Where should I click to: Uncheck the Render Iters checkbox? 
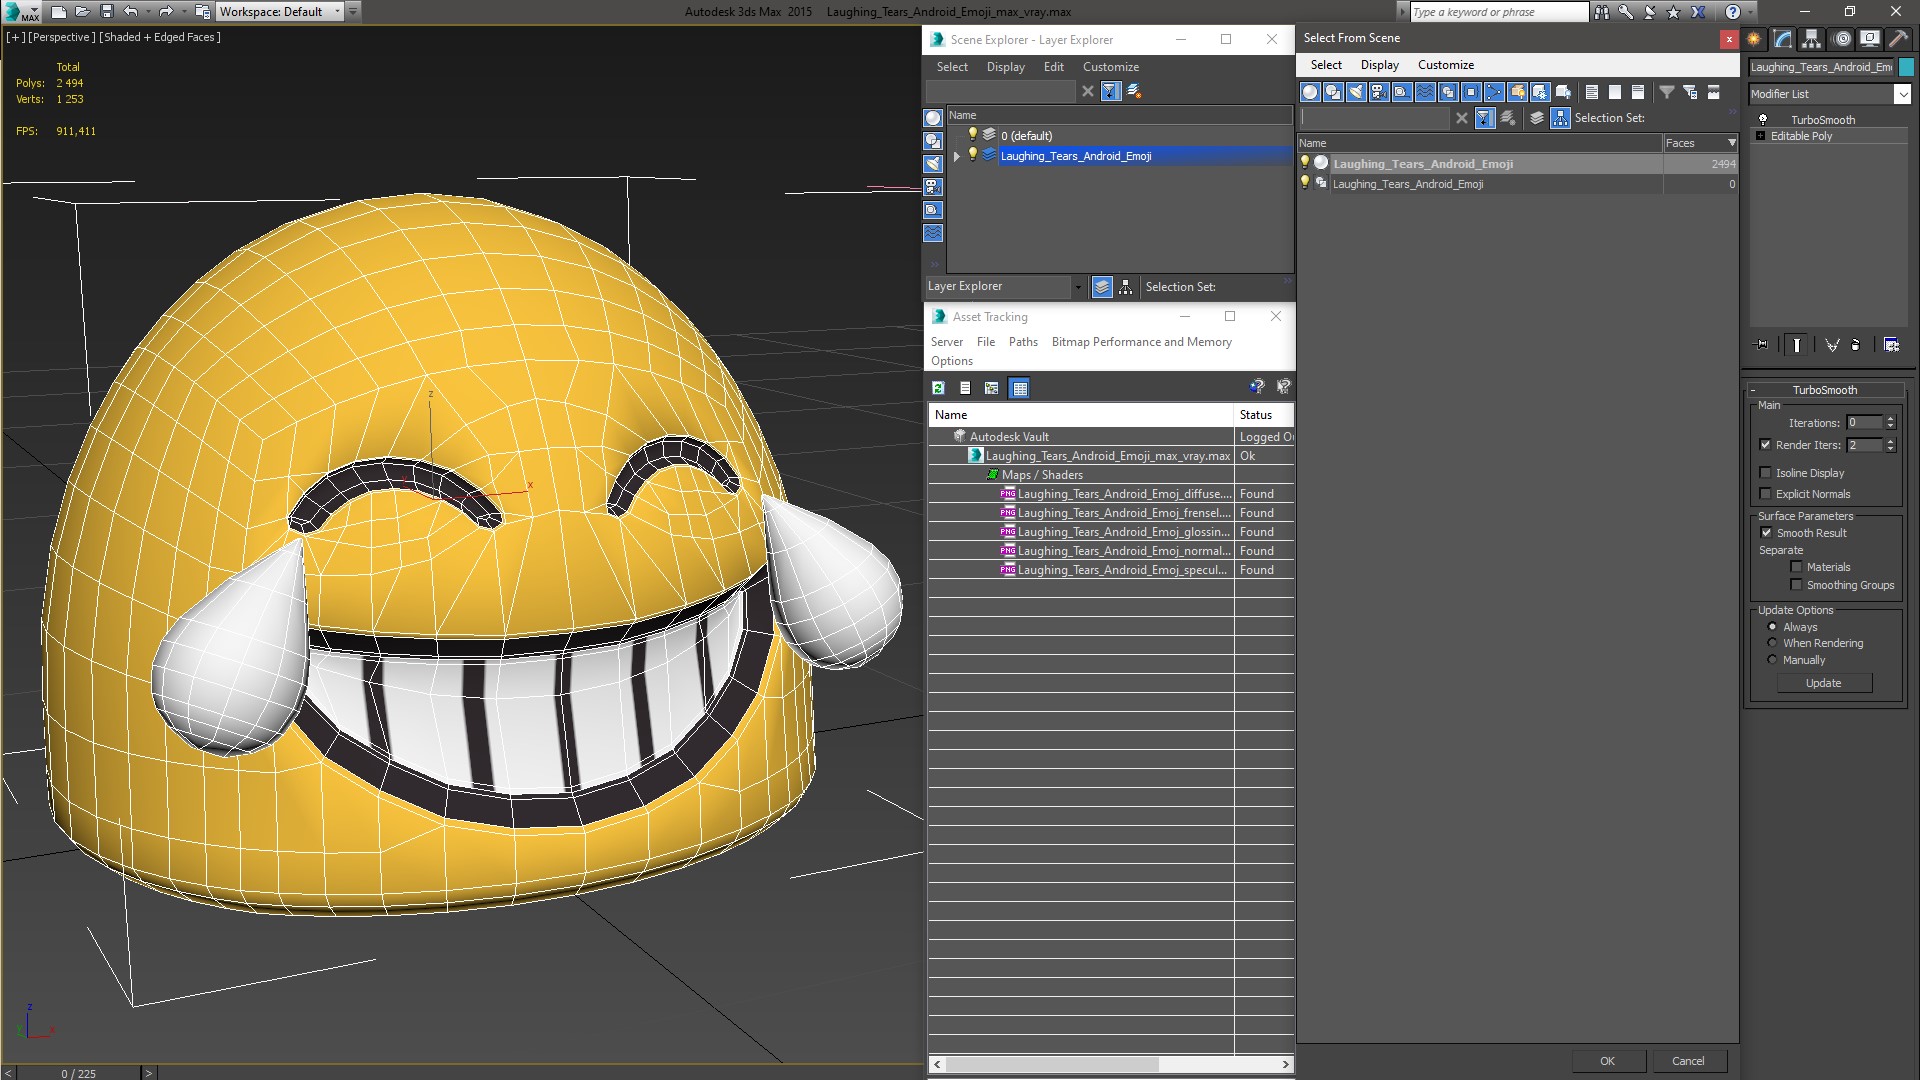coord(1766,445)
